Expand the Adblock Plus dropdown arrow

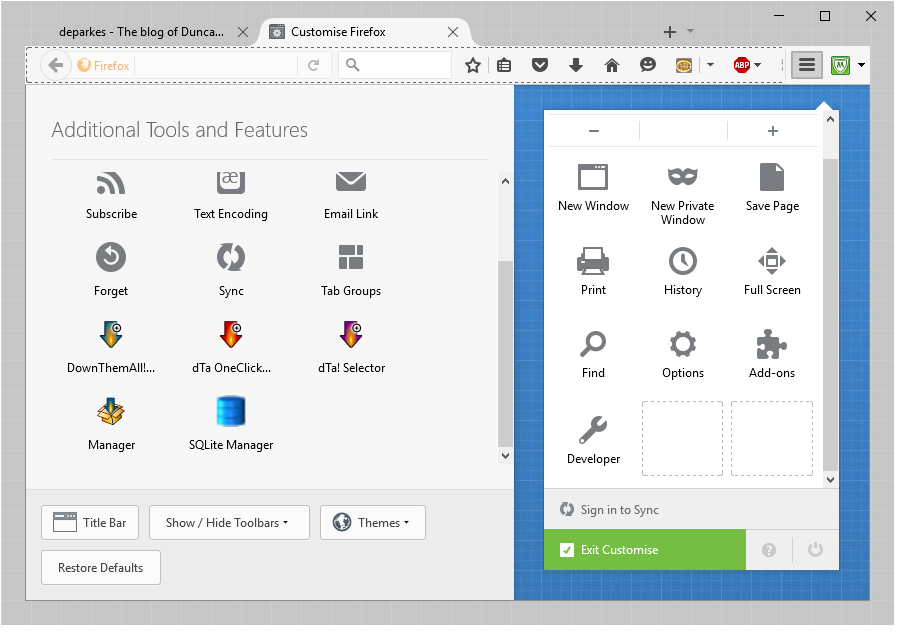click(x=758, y=64)
